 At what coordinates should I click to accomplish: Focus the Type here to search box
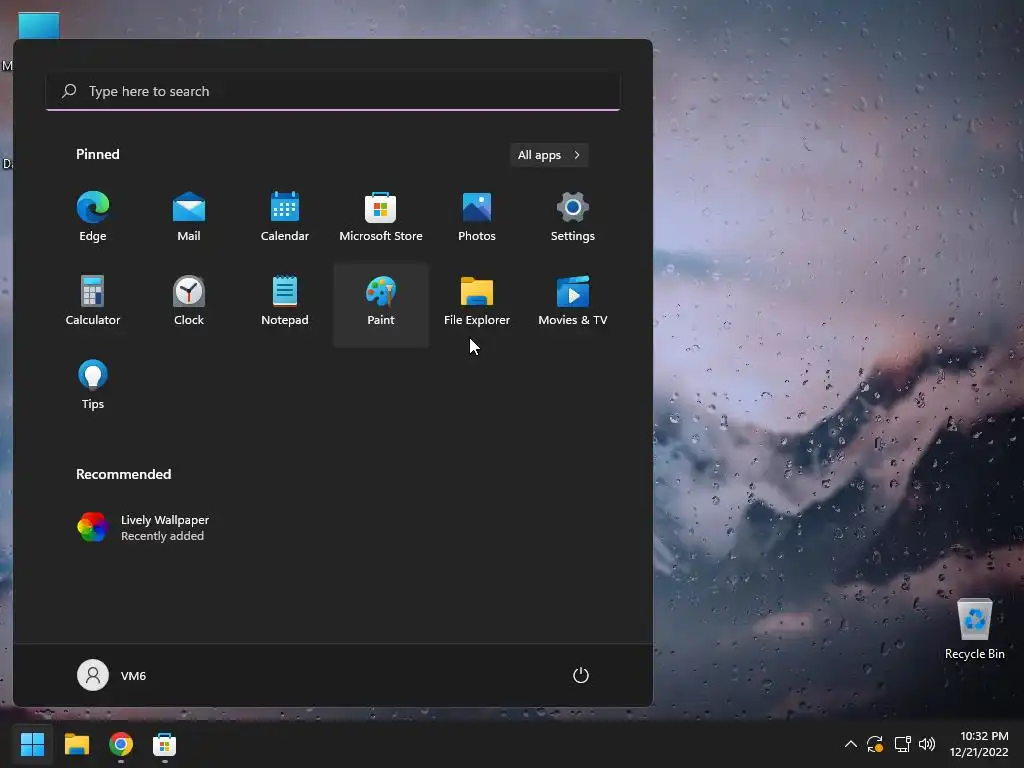333,91
